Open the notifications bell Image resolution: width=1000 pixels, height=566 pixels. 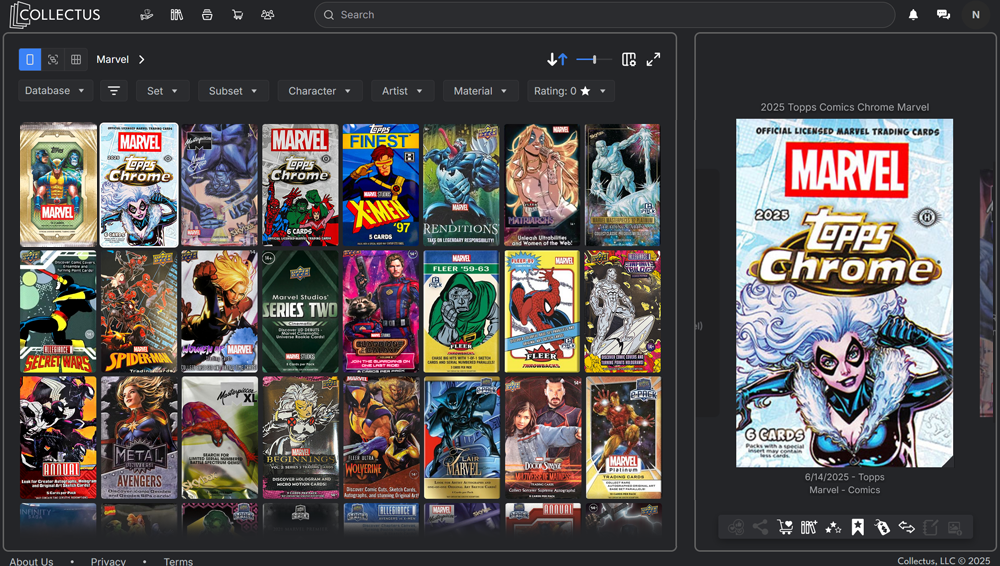pyautogui.click(x=913, y=15)
